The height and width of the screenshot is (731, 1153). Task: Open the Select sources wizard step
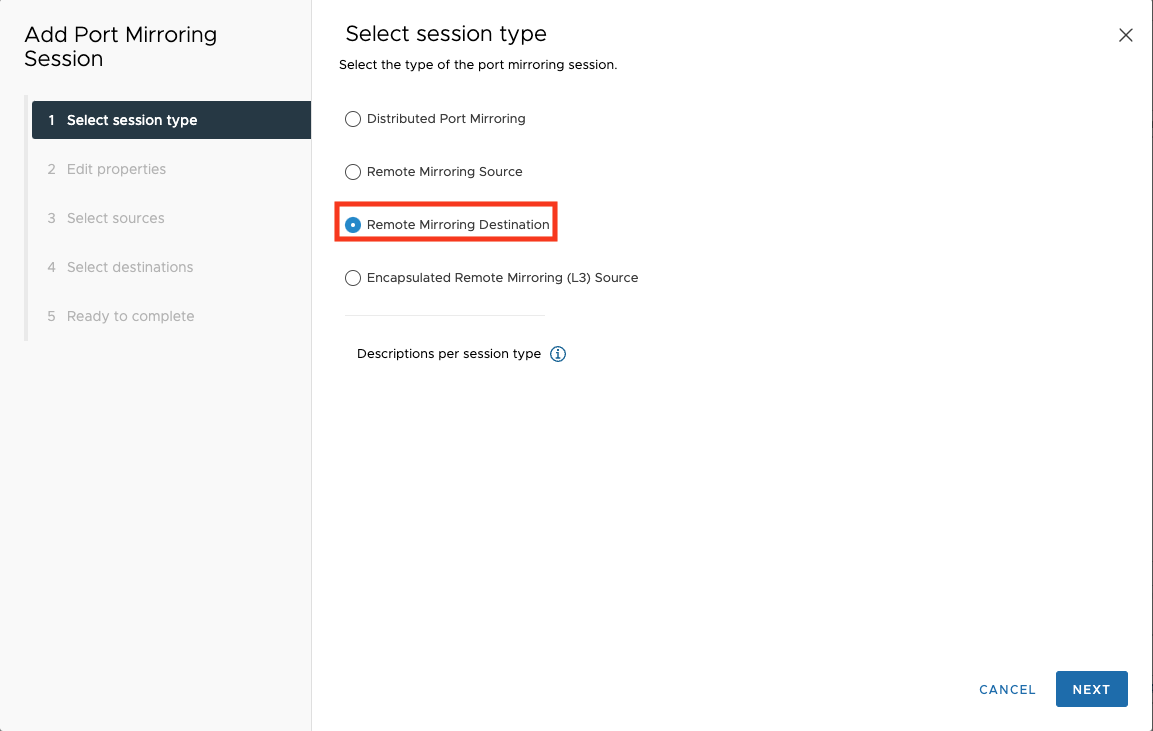click(x=114, y=218)
